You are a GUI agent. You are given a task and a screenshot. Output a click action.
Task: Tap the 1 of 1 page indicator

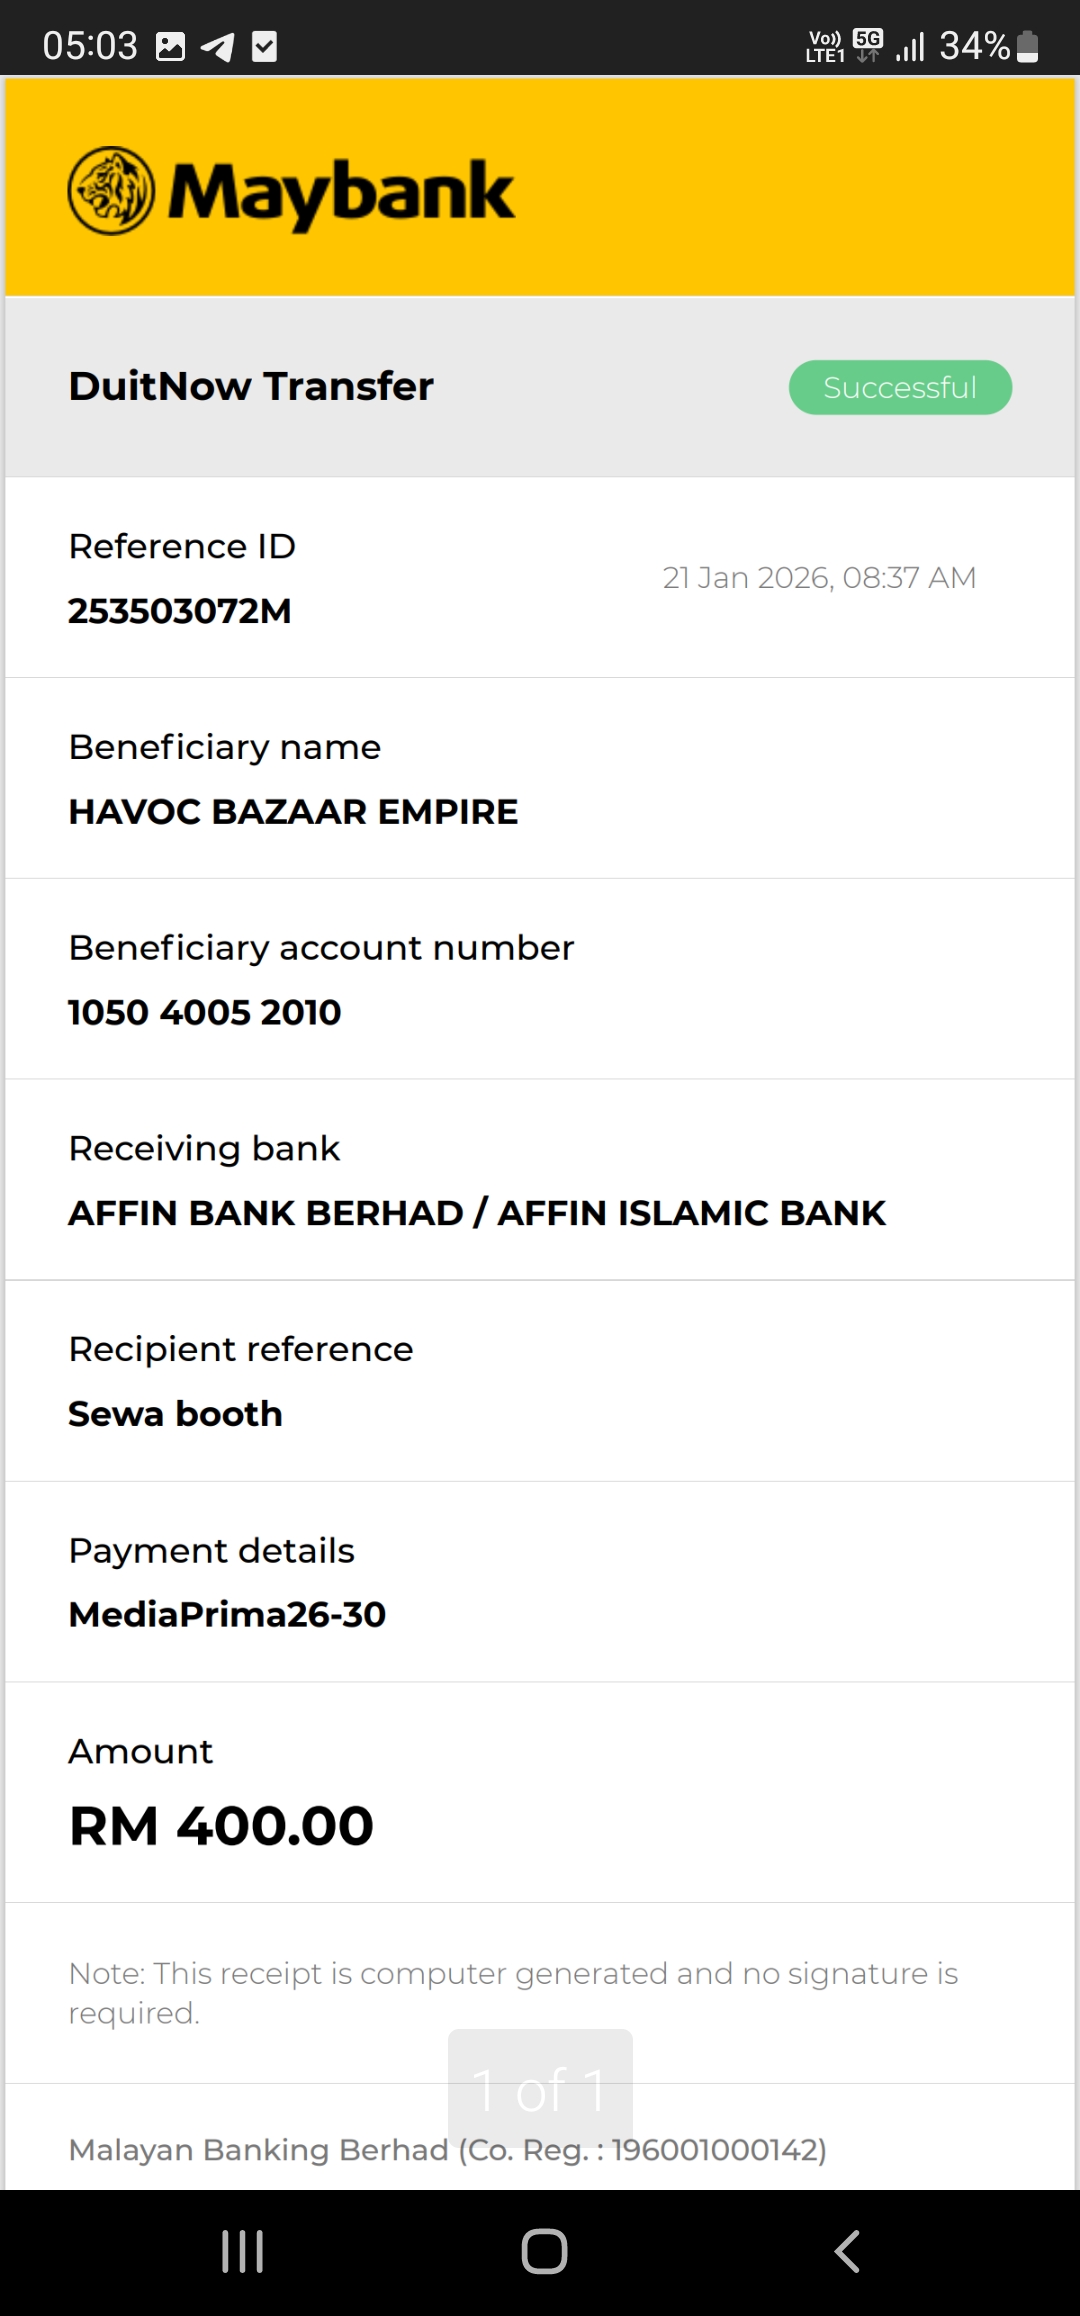point(540,2090)
